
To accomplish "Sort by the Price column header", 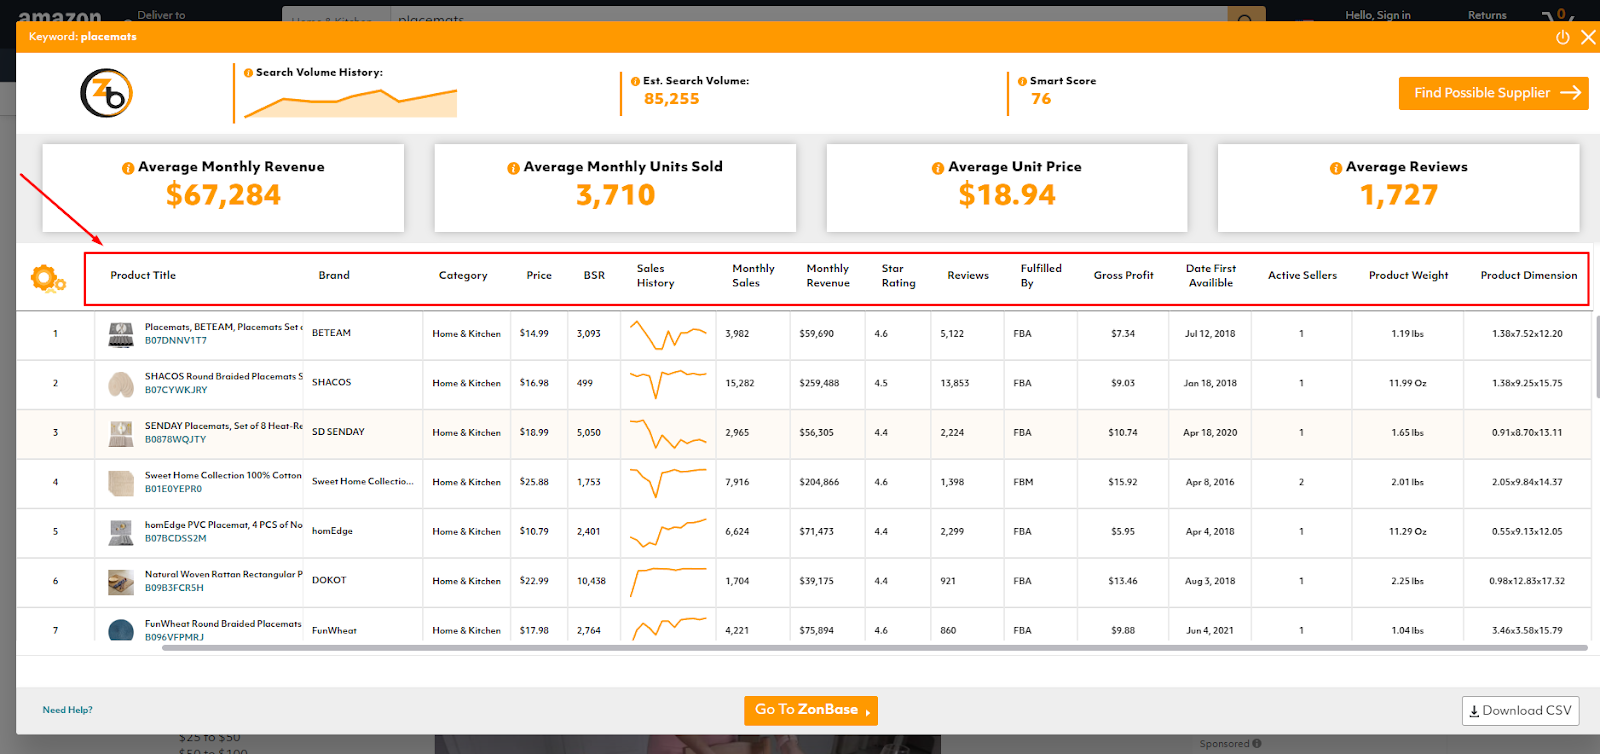I will point(539,276).
